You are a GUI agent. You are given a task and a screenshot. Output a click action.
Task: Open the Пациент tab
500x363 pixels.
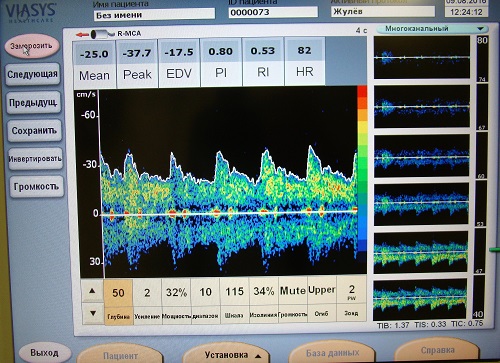pyautogui.click(x=120, y=356)
